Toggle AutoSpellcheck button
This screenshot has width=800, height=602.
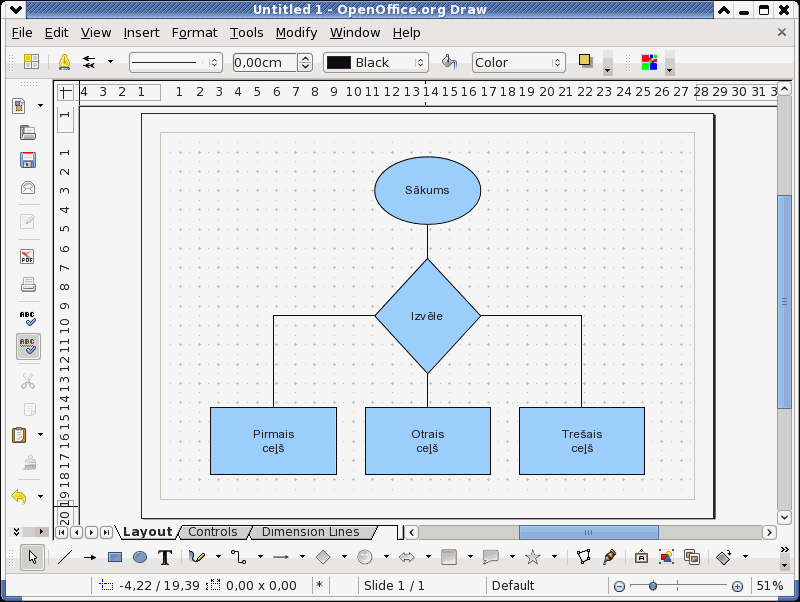pyautogui.click(x=28, y=346)
